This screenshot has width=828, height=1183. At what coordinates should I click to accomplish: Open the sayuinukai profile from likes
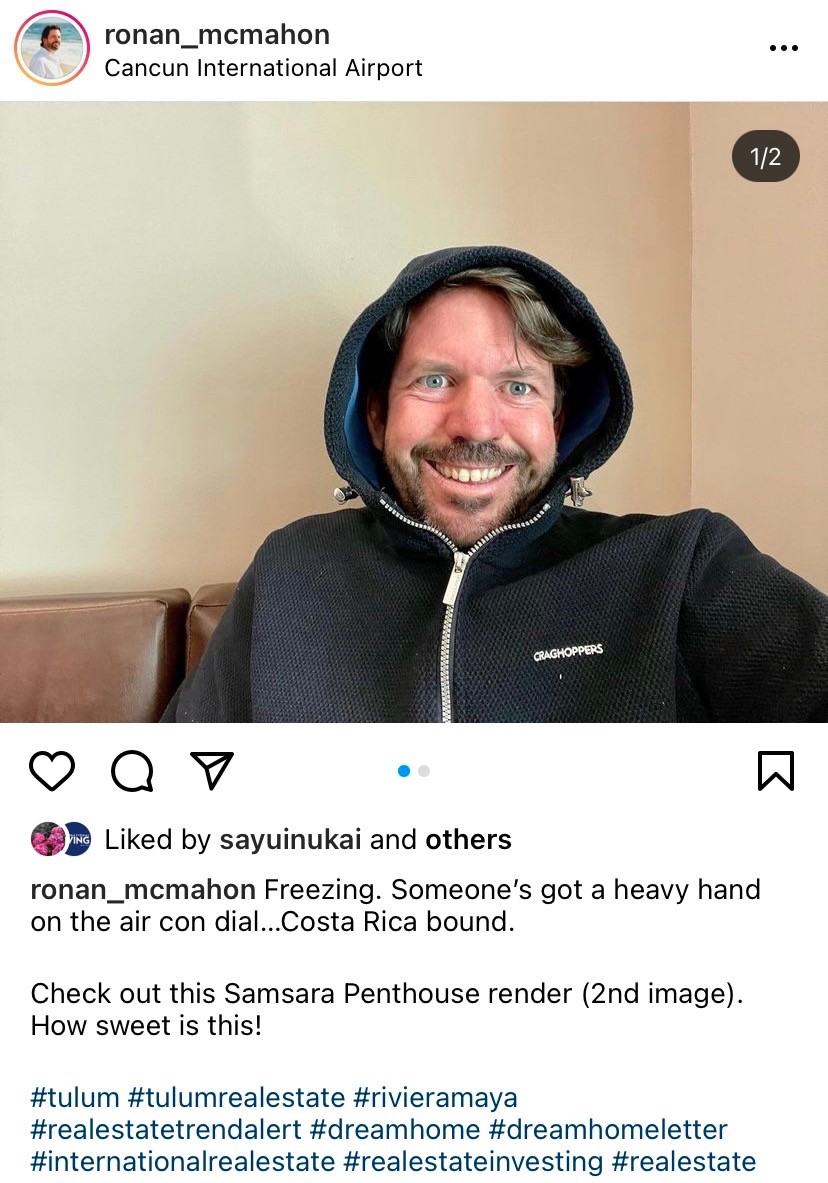pyautogui.click(x=290, y=840)
